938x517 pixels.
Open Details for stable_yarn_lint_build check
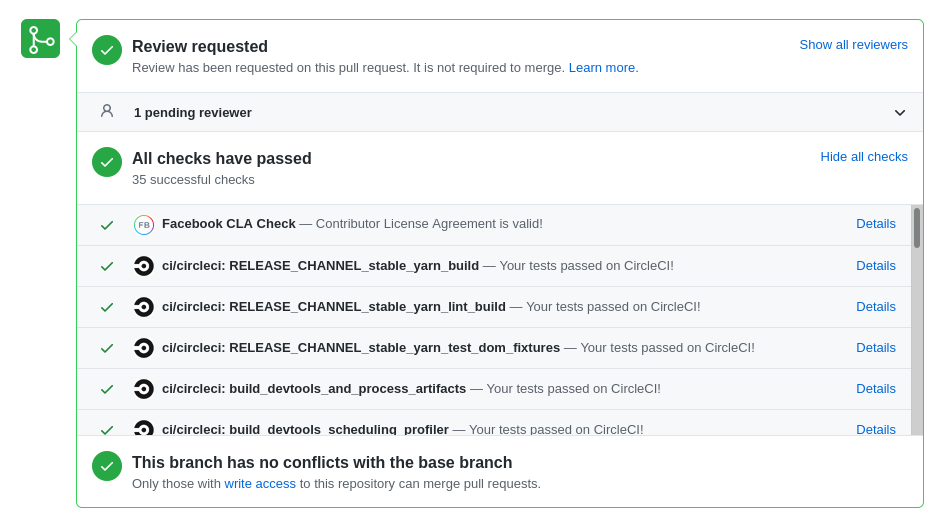coord(876,307)
